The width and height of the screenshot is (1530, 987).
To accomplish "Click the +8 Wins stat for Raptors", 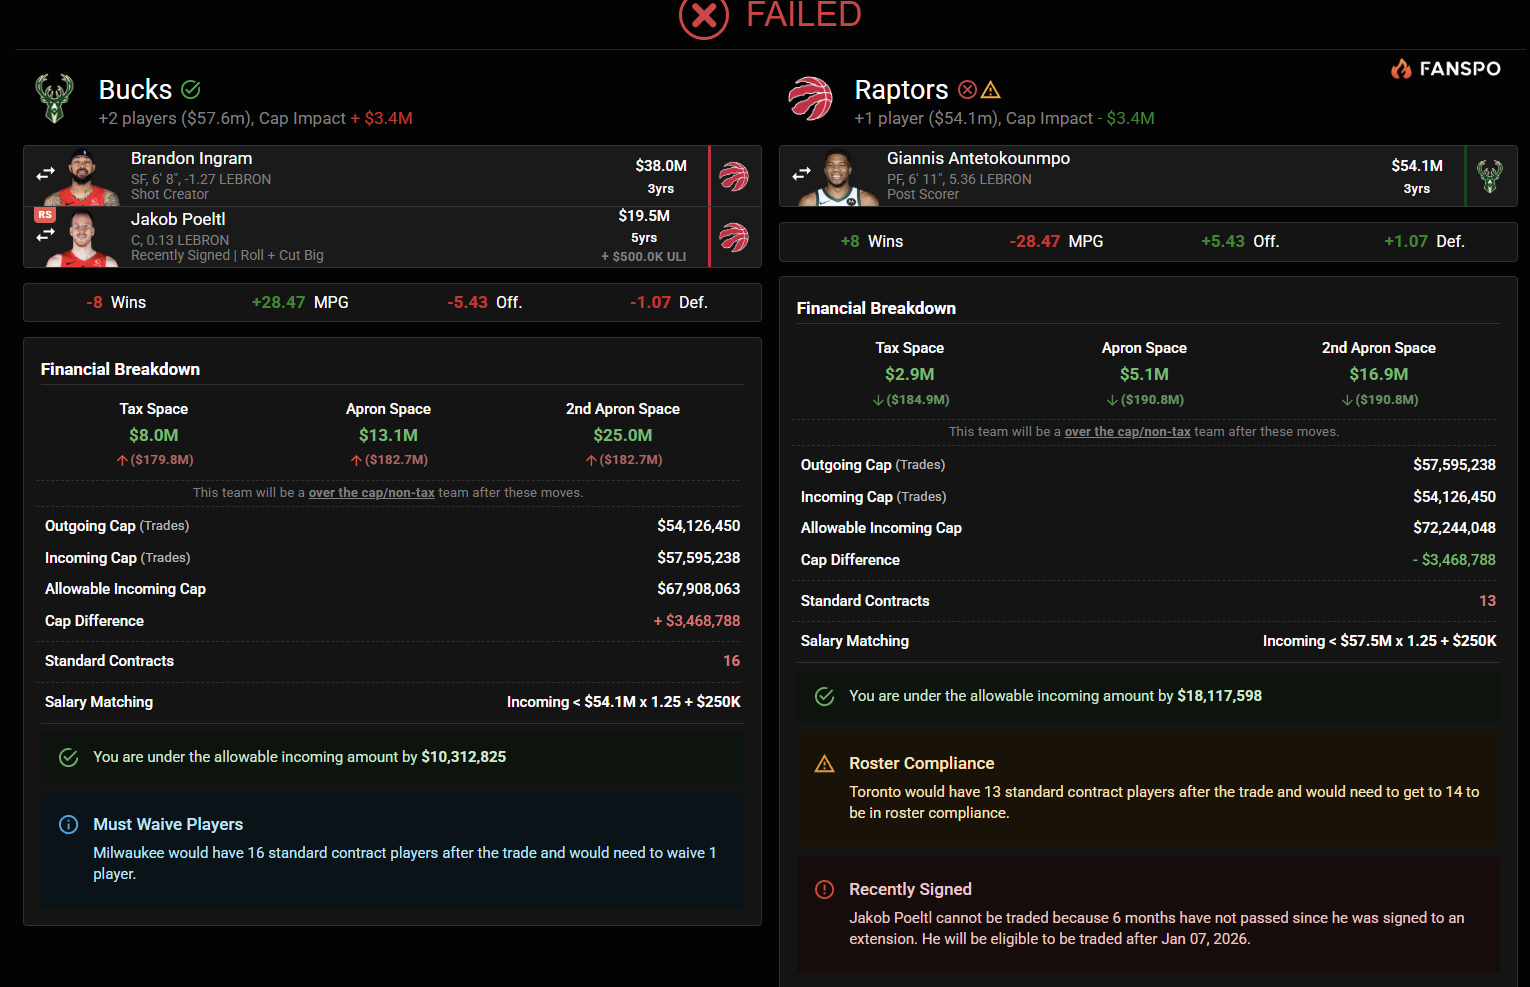I will (x=872, y=241).
